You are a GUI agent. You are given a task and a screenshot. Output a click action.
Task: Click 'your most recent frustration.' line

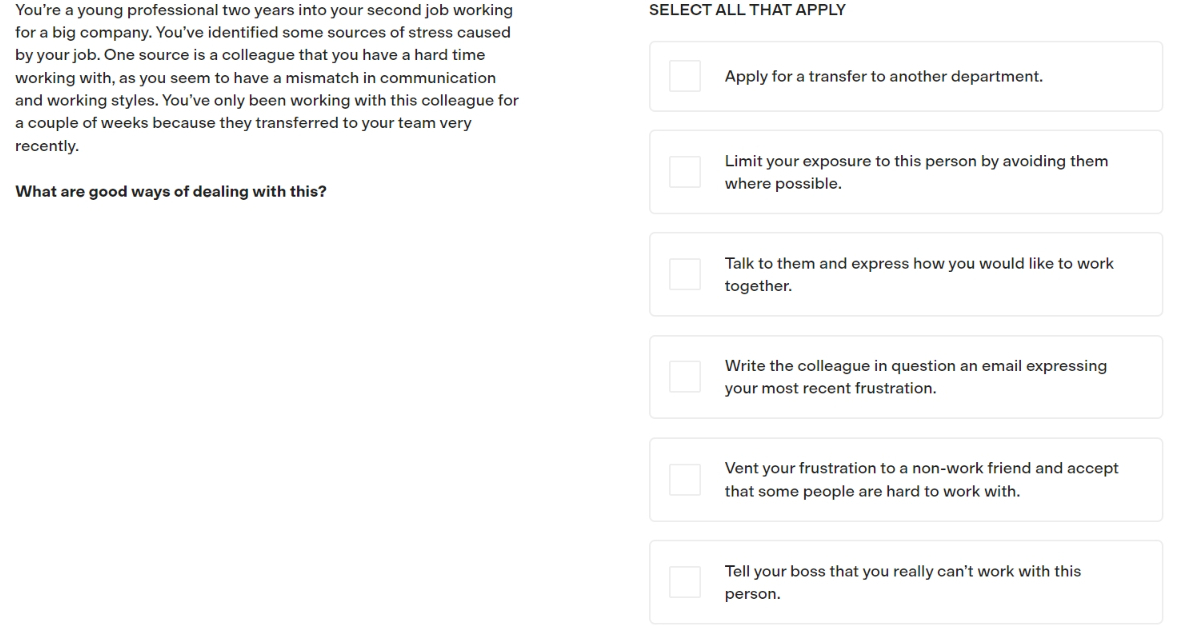(831, 388)
